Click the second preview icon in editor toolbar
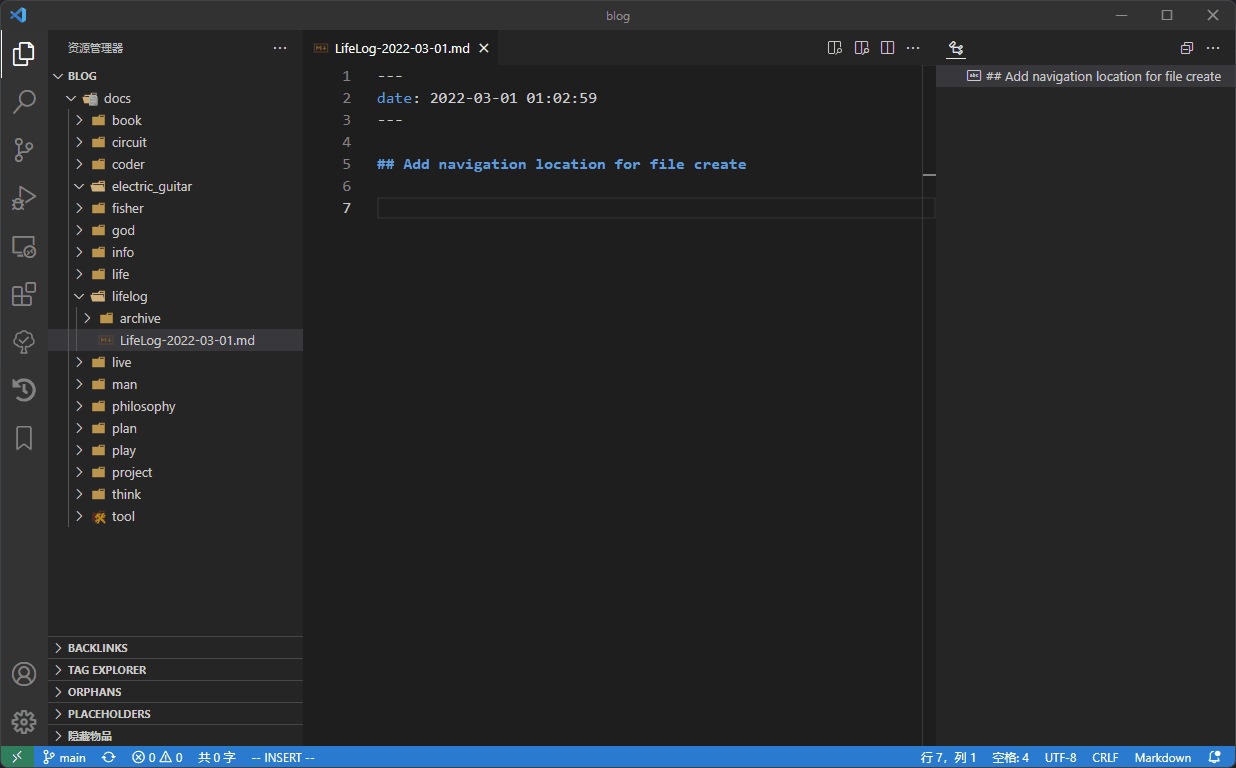Viewport: 1236px width, 768px height. (x=862, y=48)
